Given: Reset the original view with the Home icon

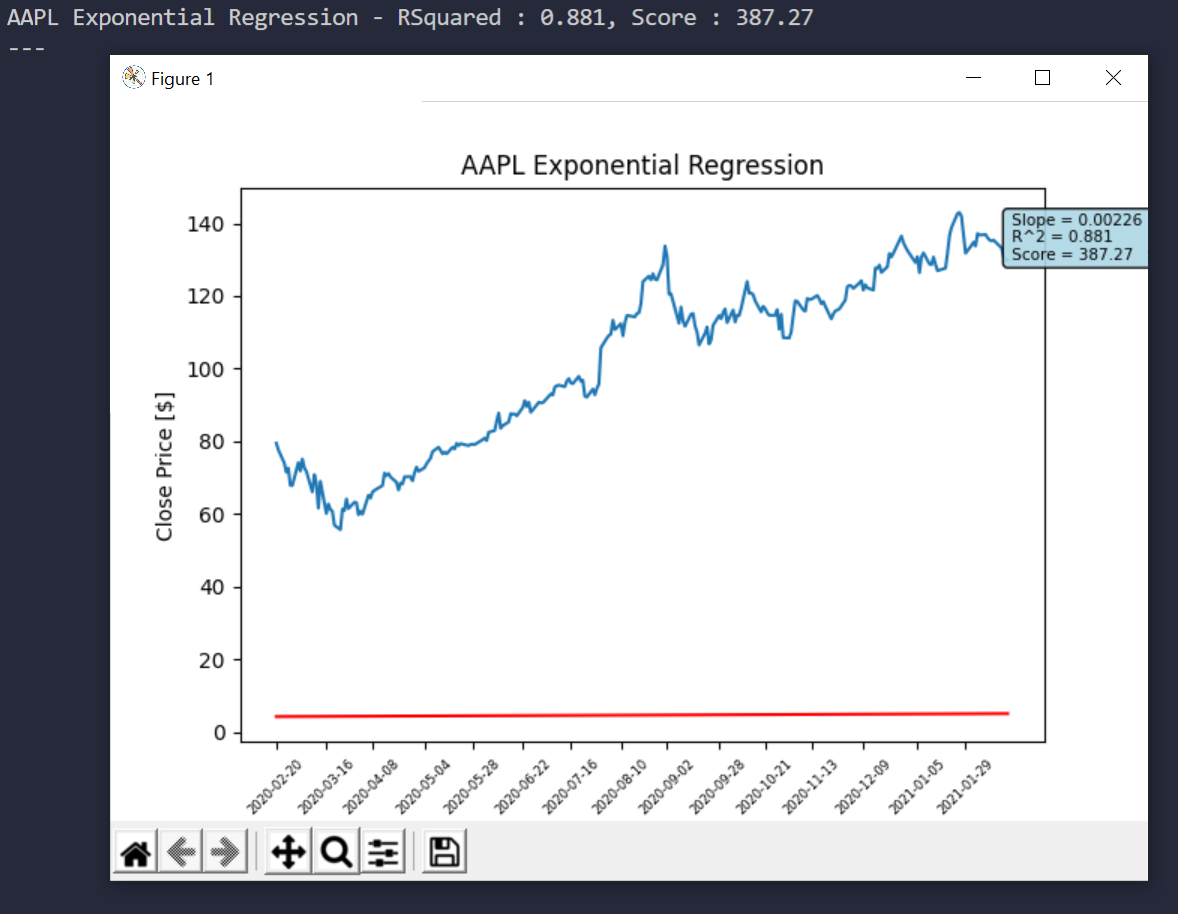Looking at the screenshot, I should click(x=135, y=850).
